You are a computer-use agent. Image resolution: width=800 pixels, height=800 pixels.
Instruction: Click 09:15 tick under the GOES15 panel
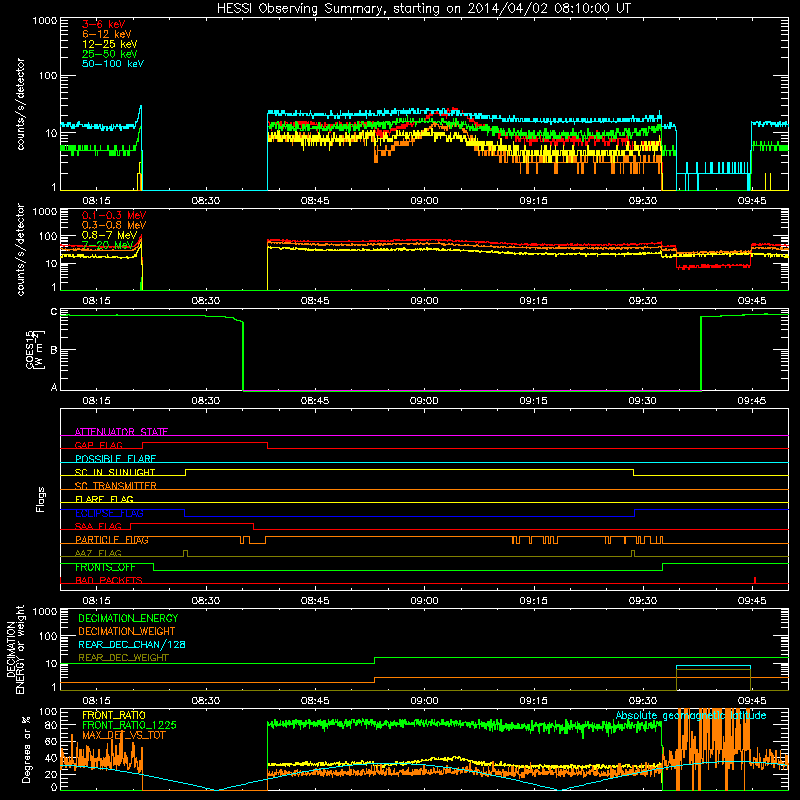click(533, 401)
